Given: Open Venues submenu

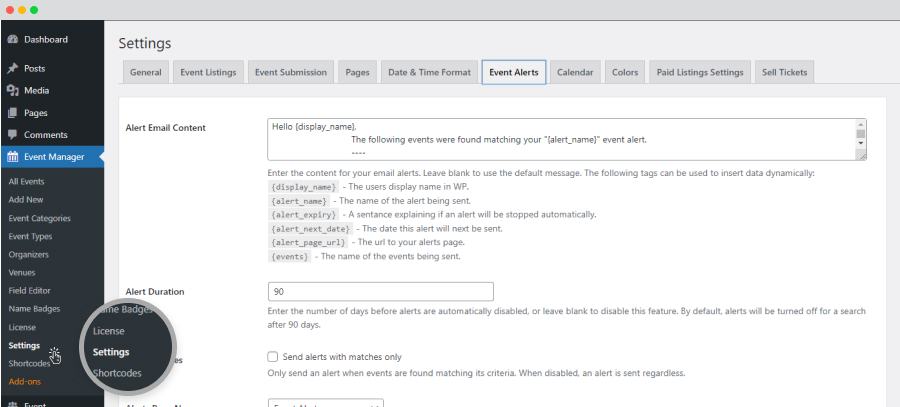Looking at the screenshot, I should click(x=22, y=273).
